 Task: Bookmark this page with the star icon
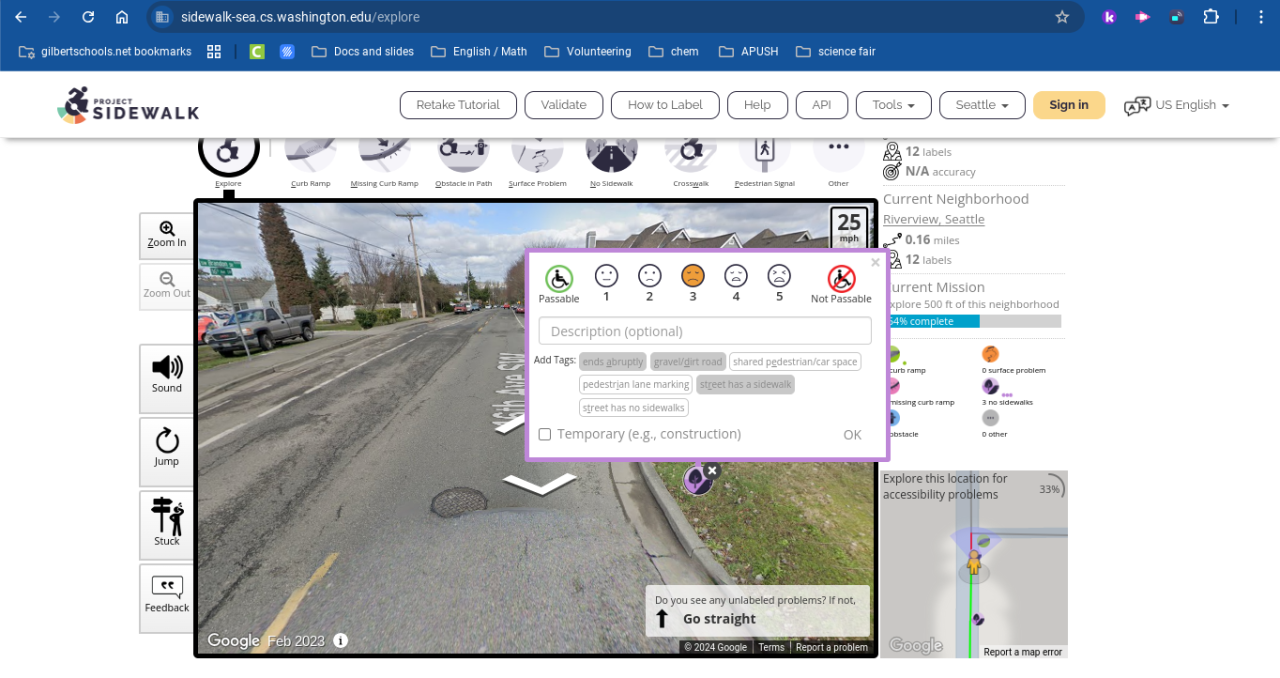pos(1062,17)
